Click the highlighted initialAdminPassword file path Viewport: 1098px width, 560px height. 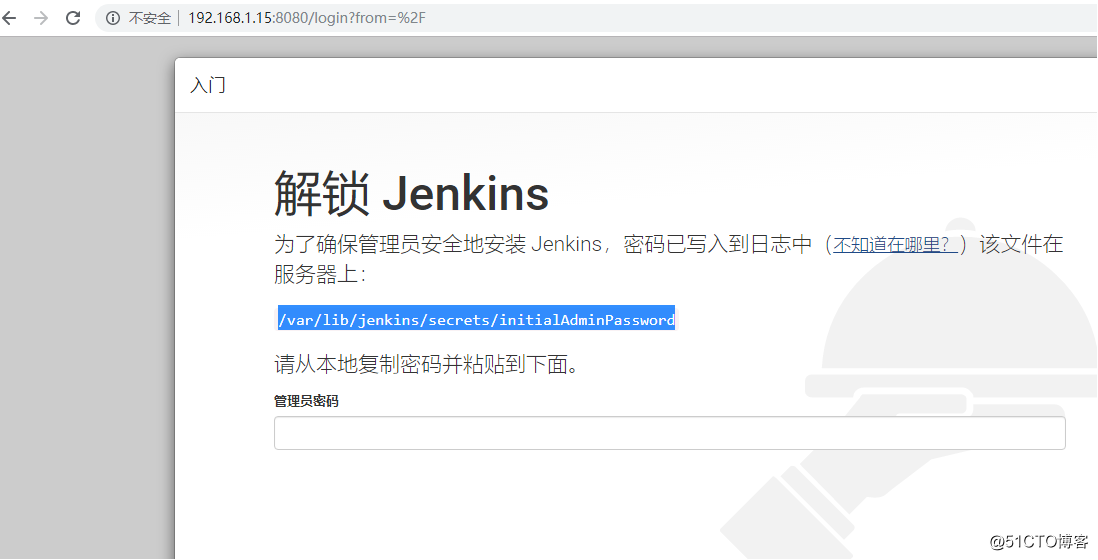coord(476,320)
